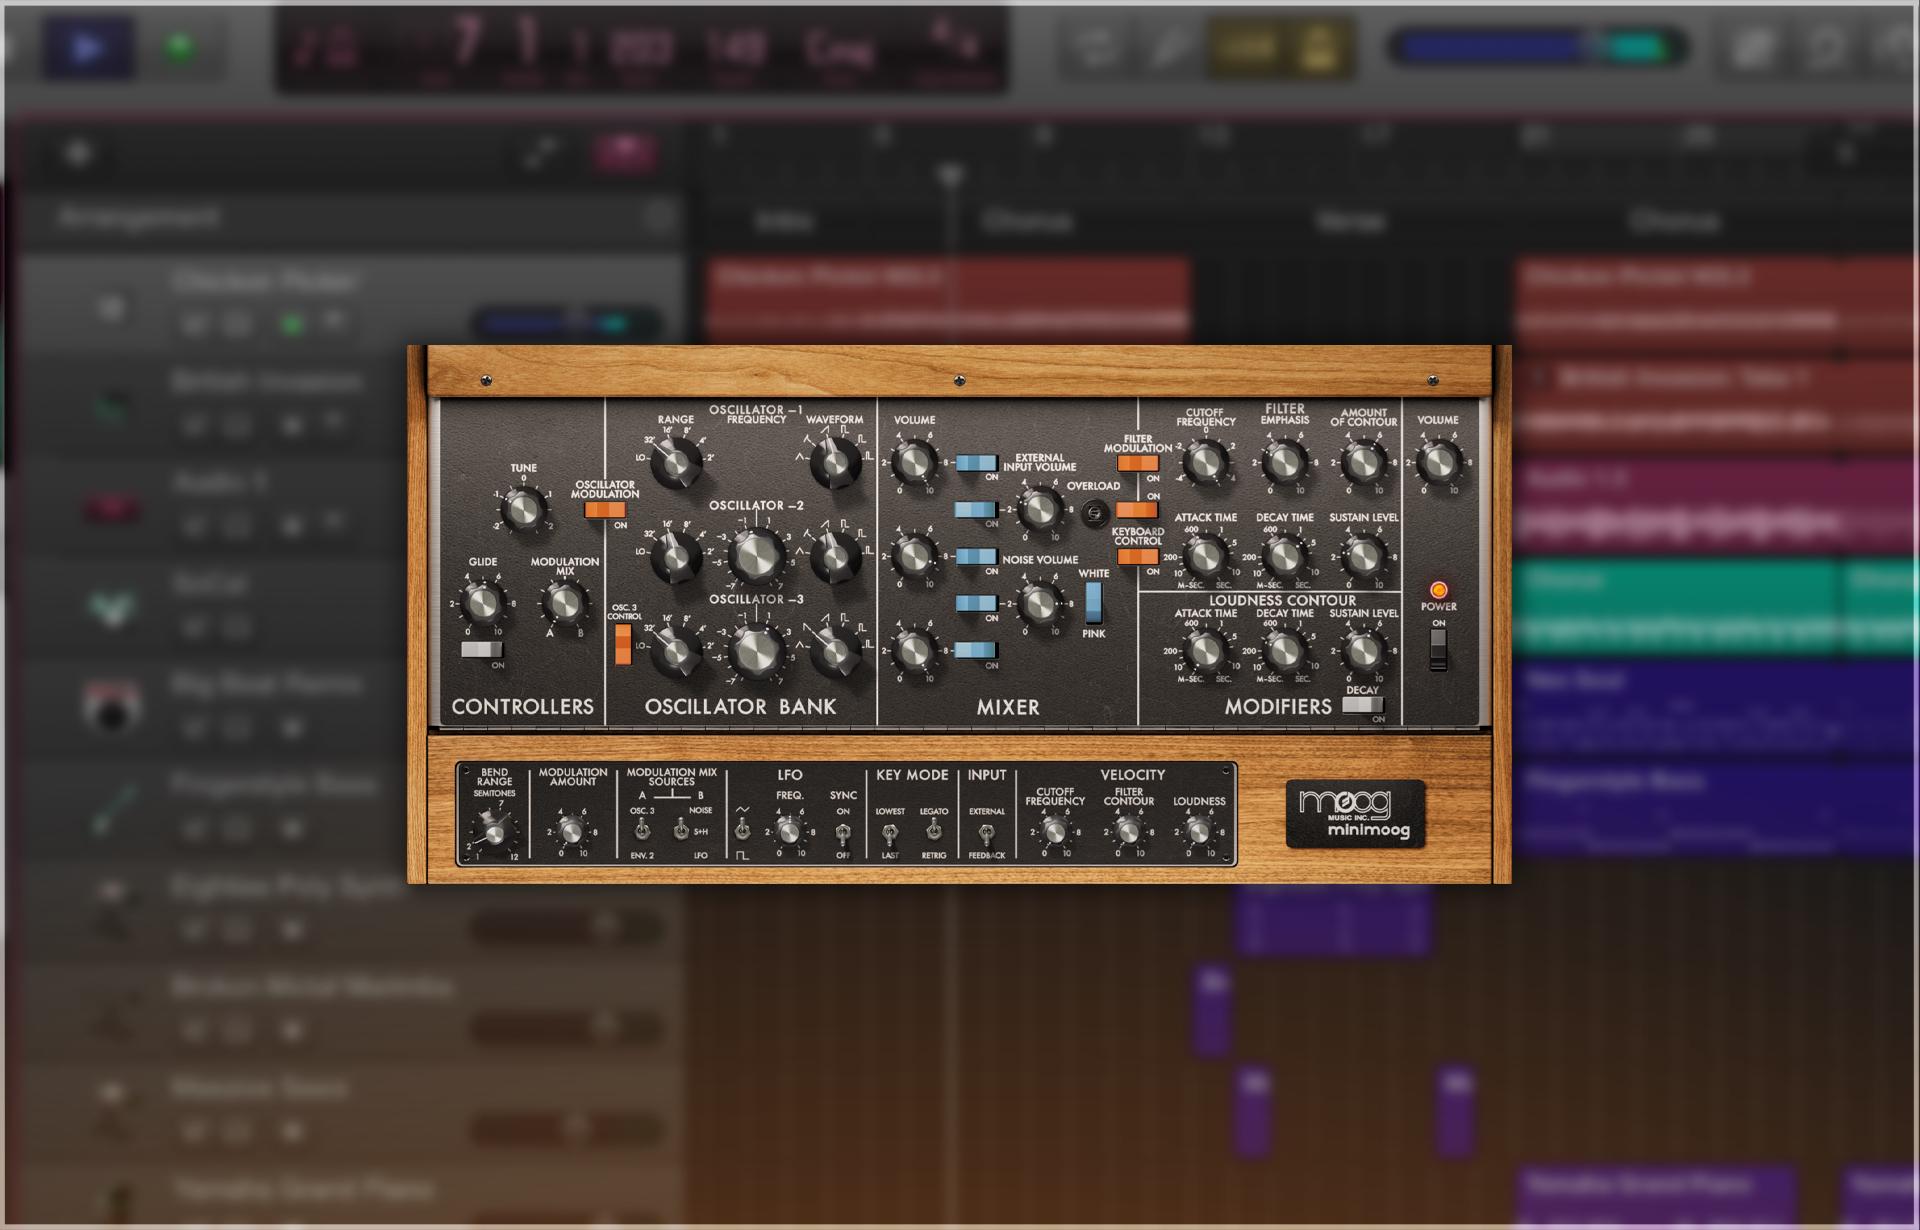Click the Oscillator 2 mixer volume knob
Image resolution: width=1920 pixels, height=1230 pixels.
click(913, 555)
